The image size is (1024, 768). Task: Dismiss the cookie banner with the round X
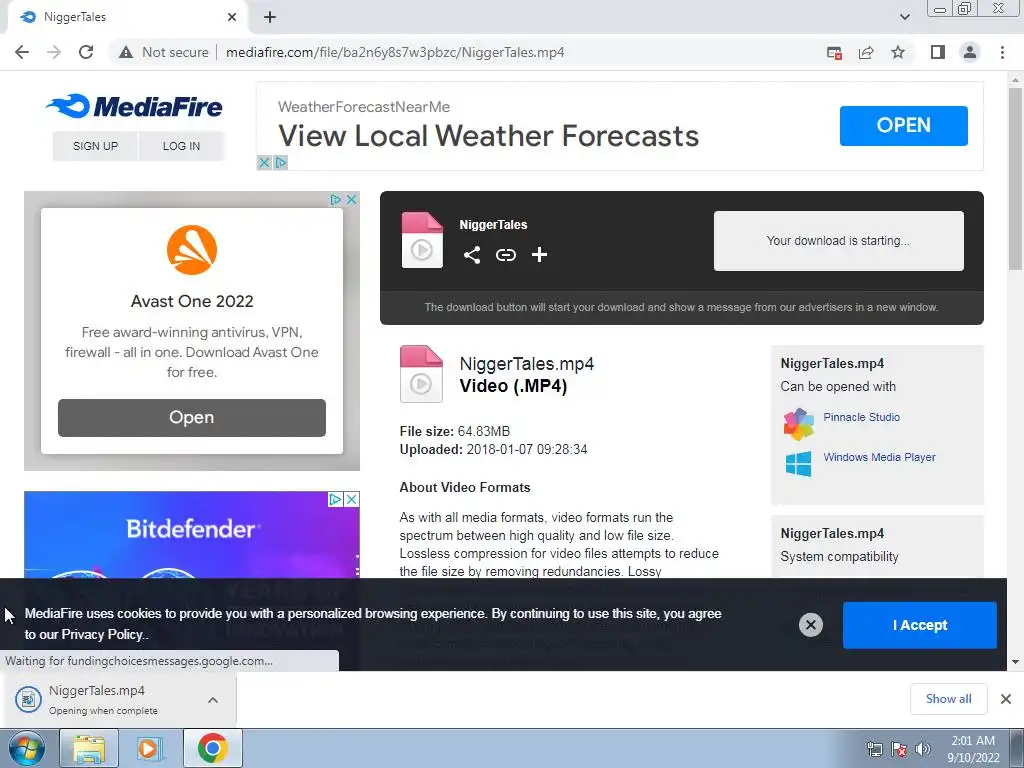[810, 625]
